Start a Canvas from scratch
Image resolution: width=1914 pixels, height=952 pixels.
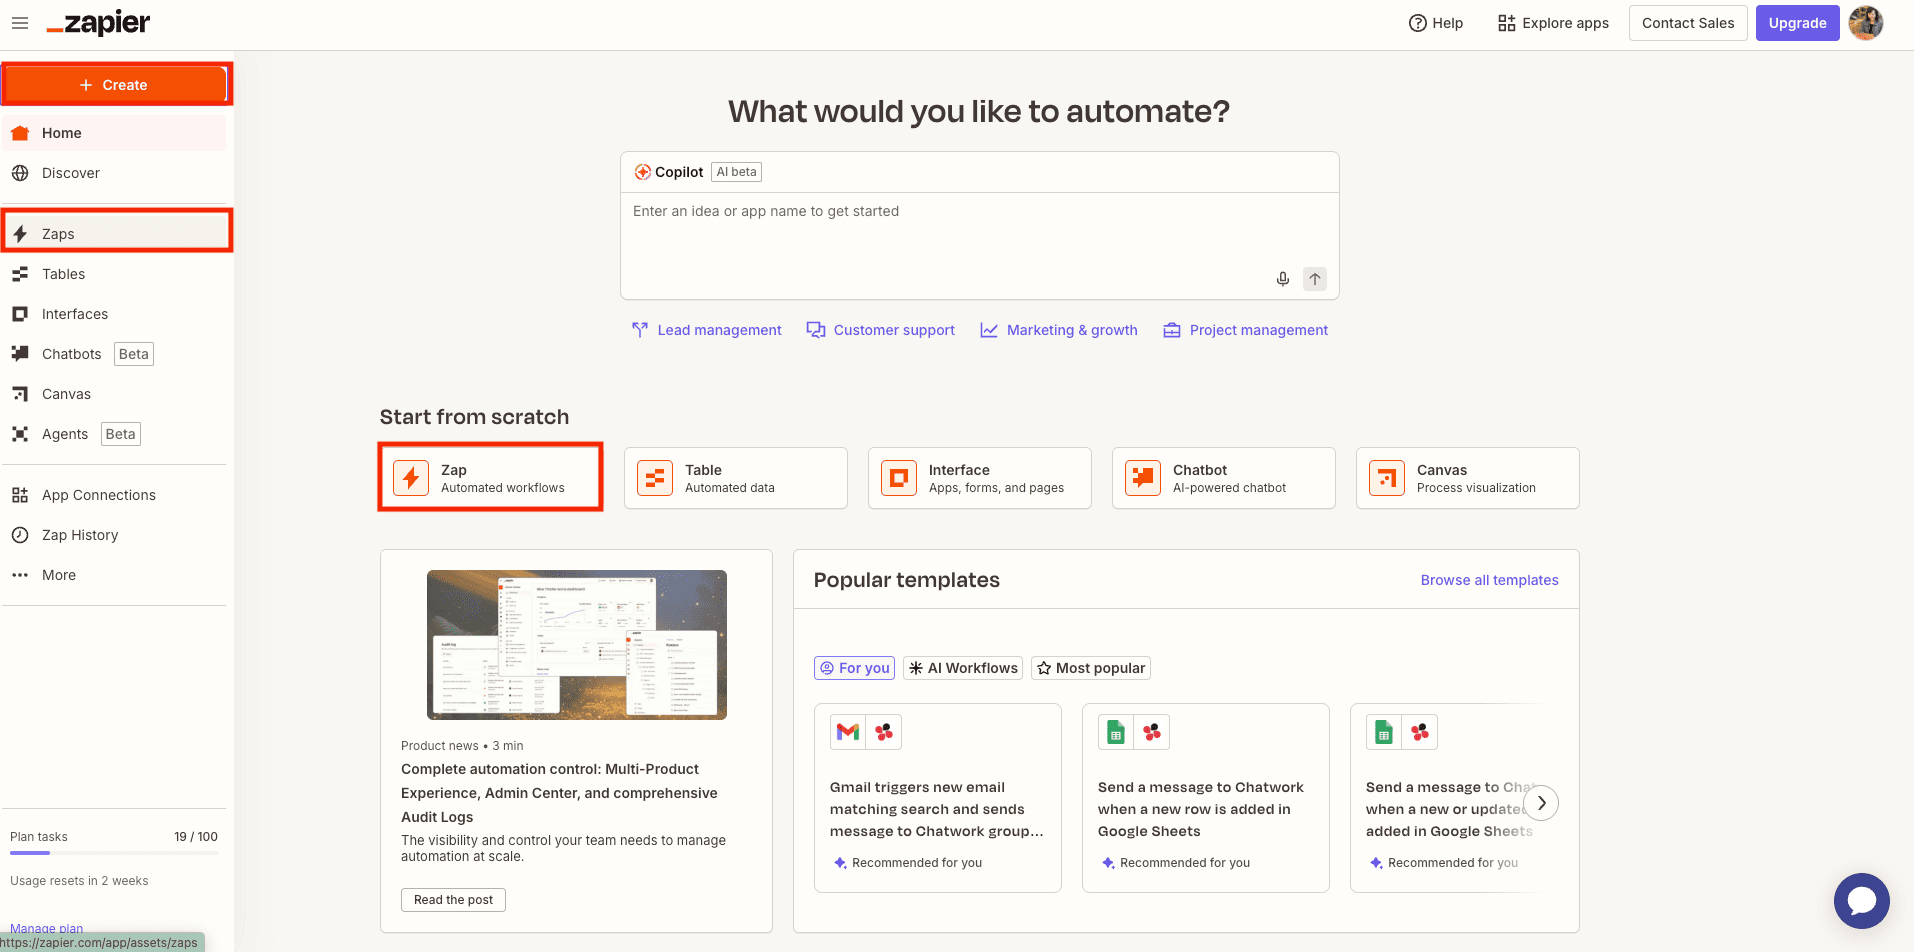[x=1467, y=478]
